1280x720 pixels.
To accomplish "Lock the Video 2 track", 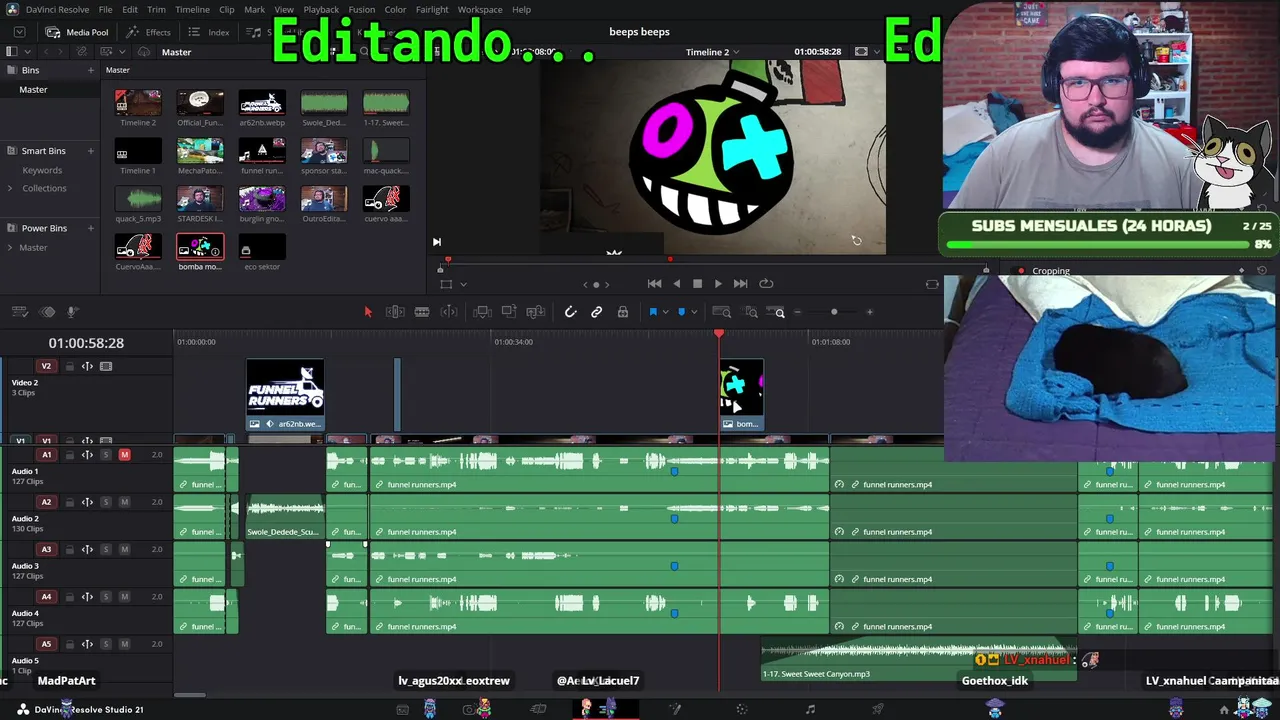I will tap(69, 366).
